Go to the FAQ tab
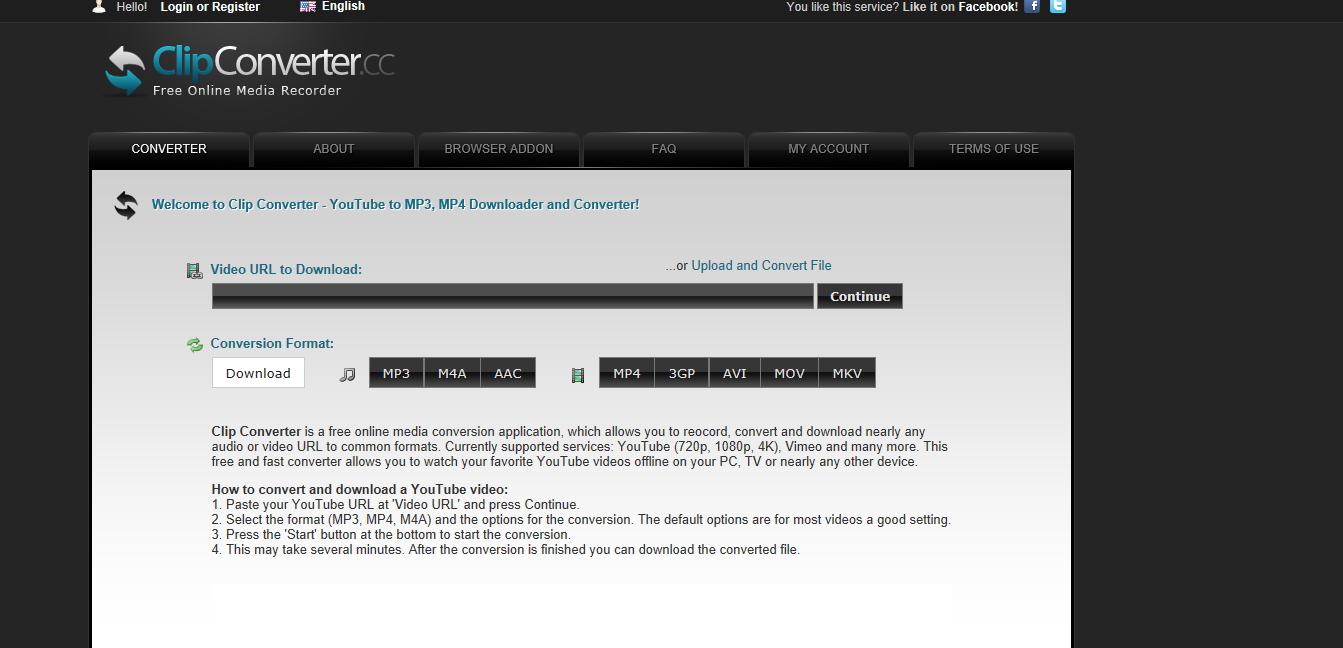This screenshot has width=1343, height=648. click(664, 149)
